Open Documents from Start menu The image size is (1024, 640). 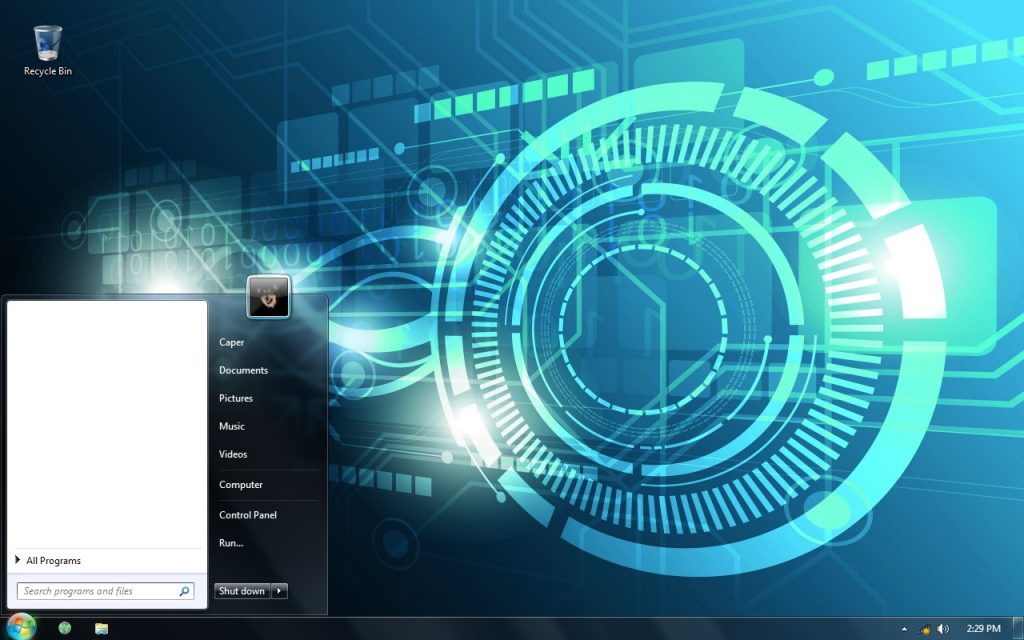pyautogui.click(x=243, y=370)
